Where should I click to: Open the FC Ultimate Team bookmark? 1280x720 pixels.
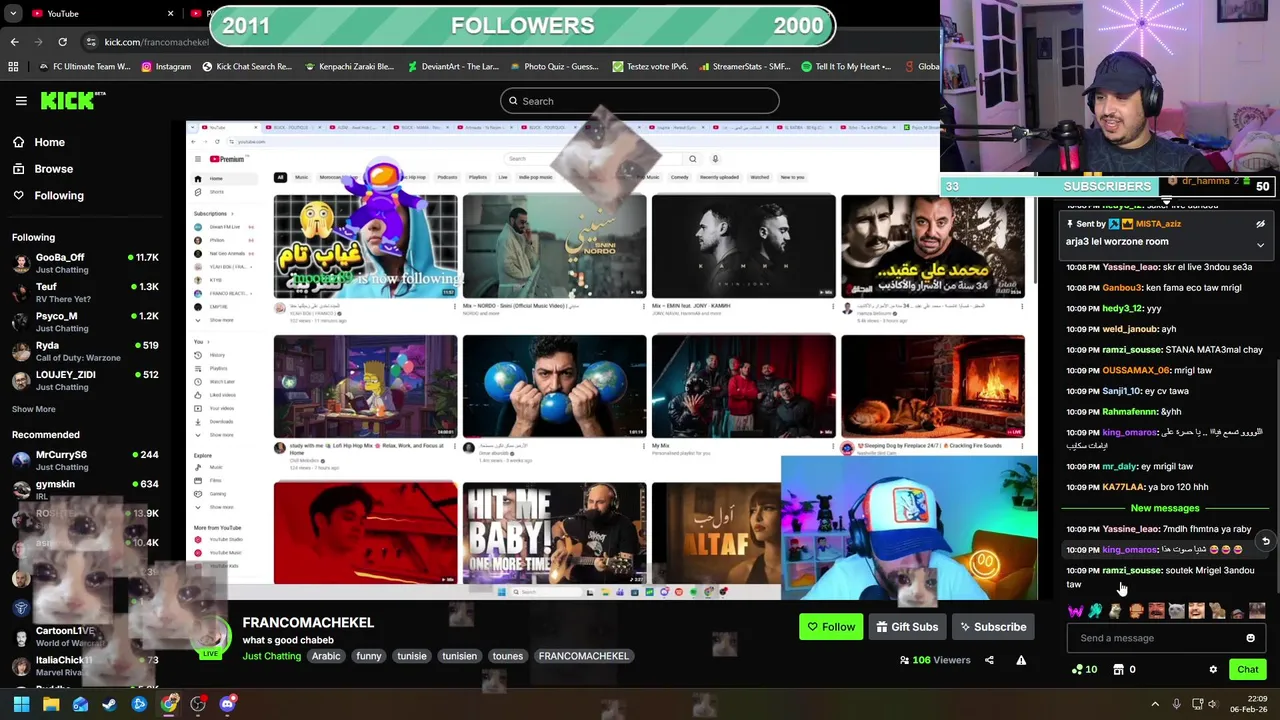point(83,67)
